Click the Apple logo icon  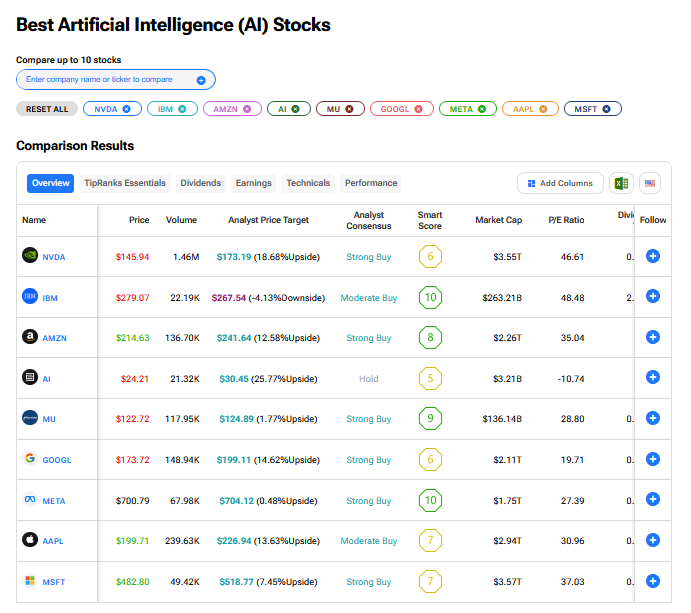(x=30, y=539)
